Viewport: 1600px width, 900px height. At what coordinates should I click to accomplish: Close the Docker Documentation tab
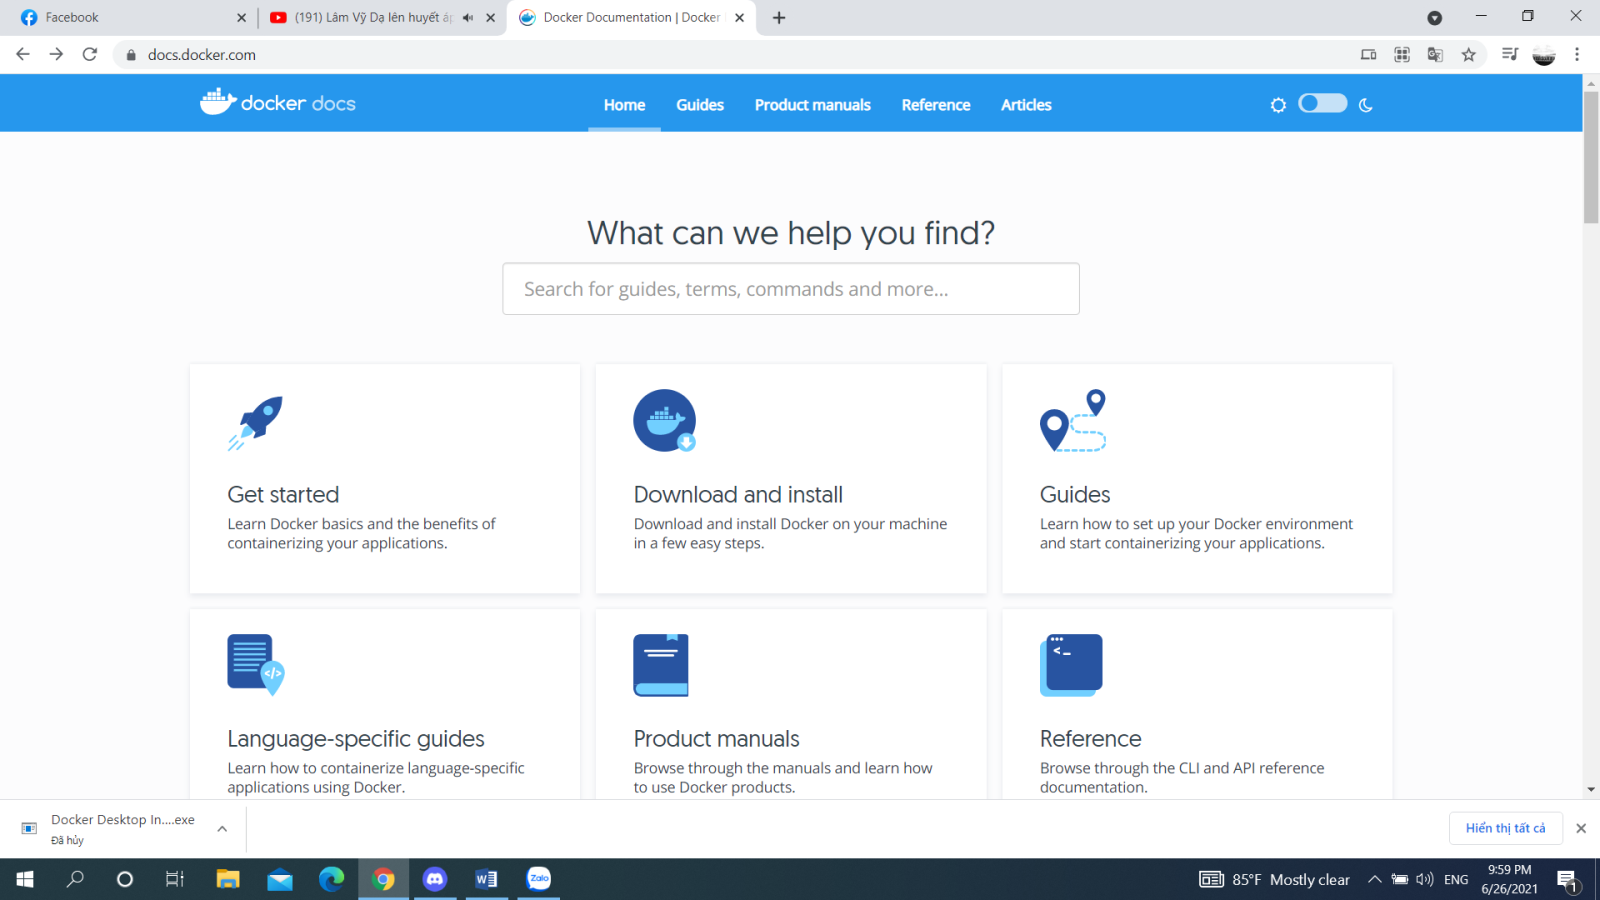(x=740, y=18)
